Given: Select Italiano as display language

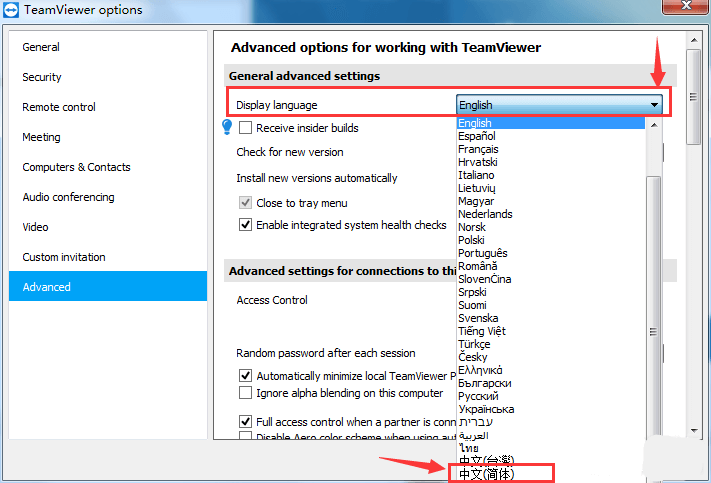Looking at the screenshot, I should click(x=550, y=175).
